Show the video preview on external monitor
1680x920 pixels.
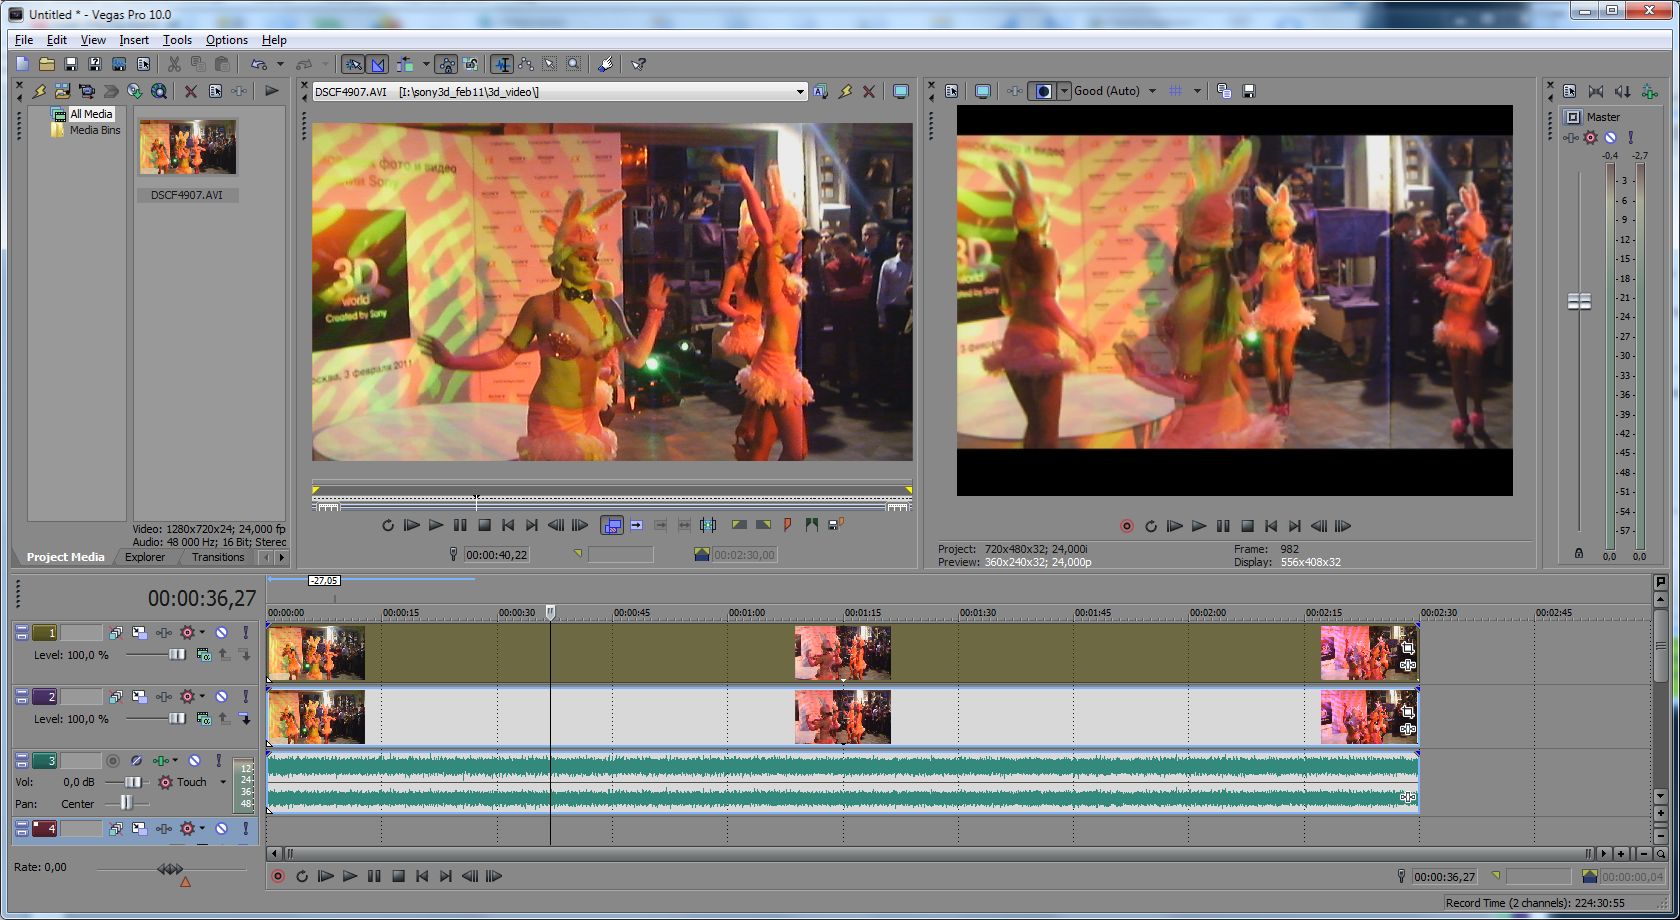pos(983,91)
